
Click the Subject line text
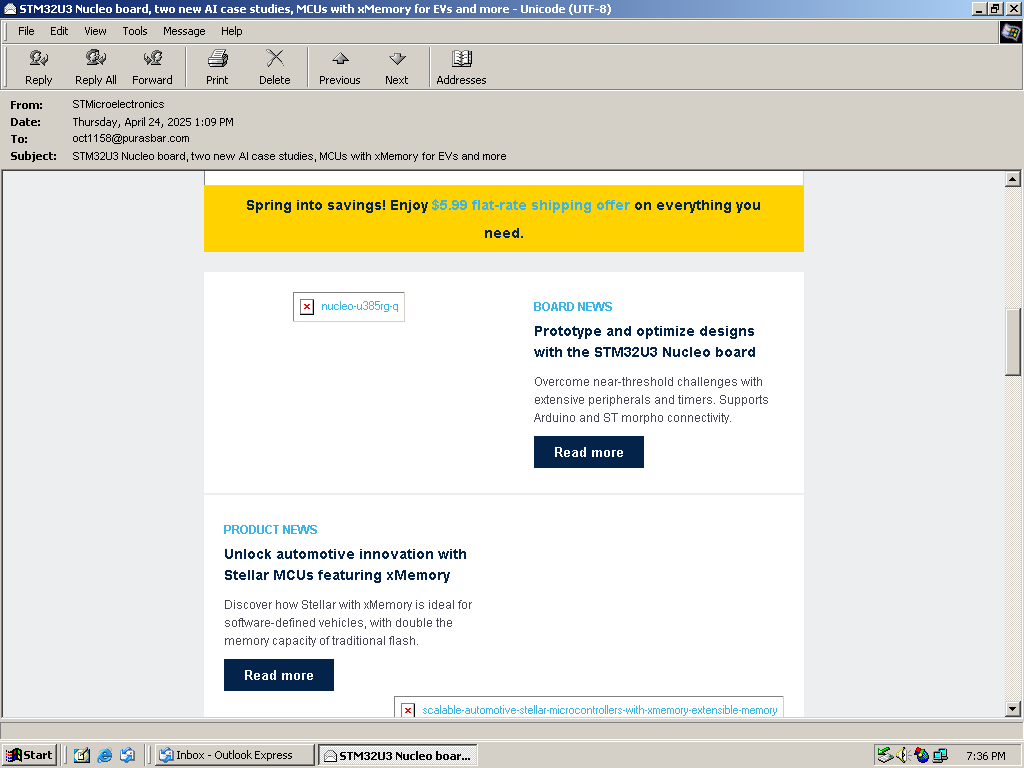(x=289, y=156)
